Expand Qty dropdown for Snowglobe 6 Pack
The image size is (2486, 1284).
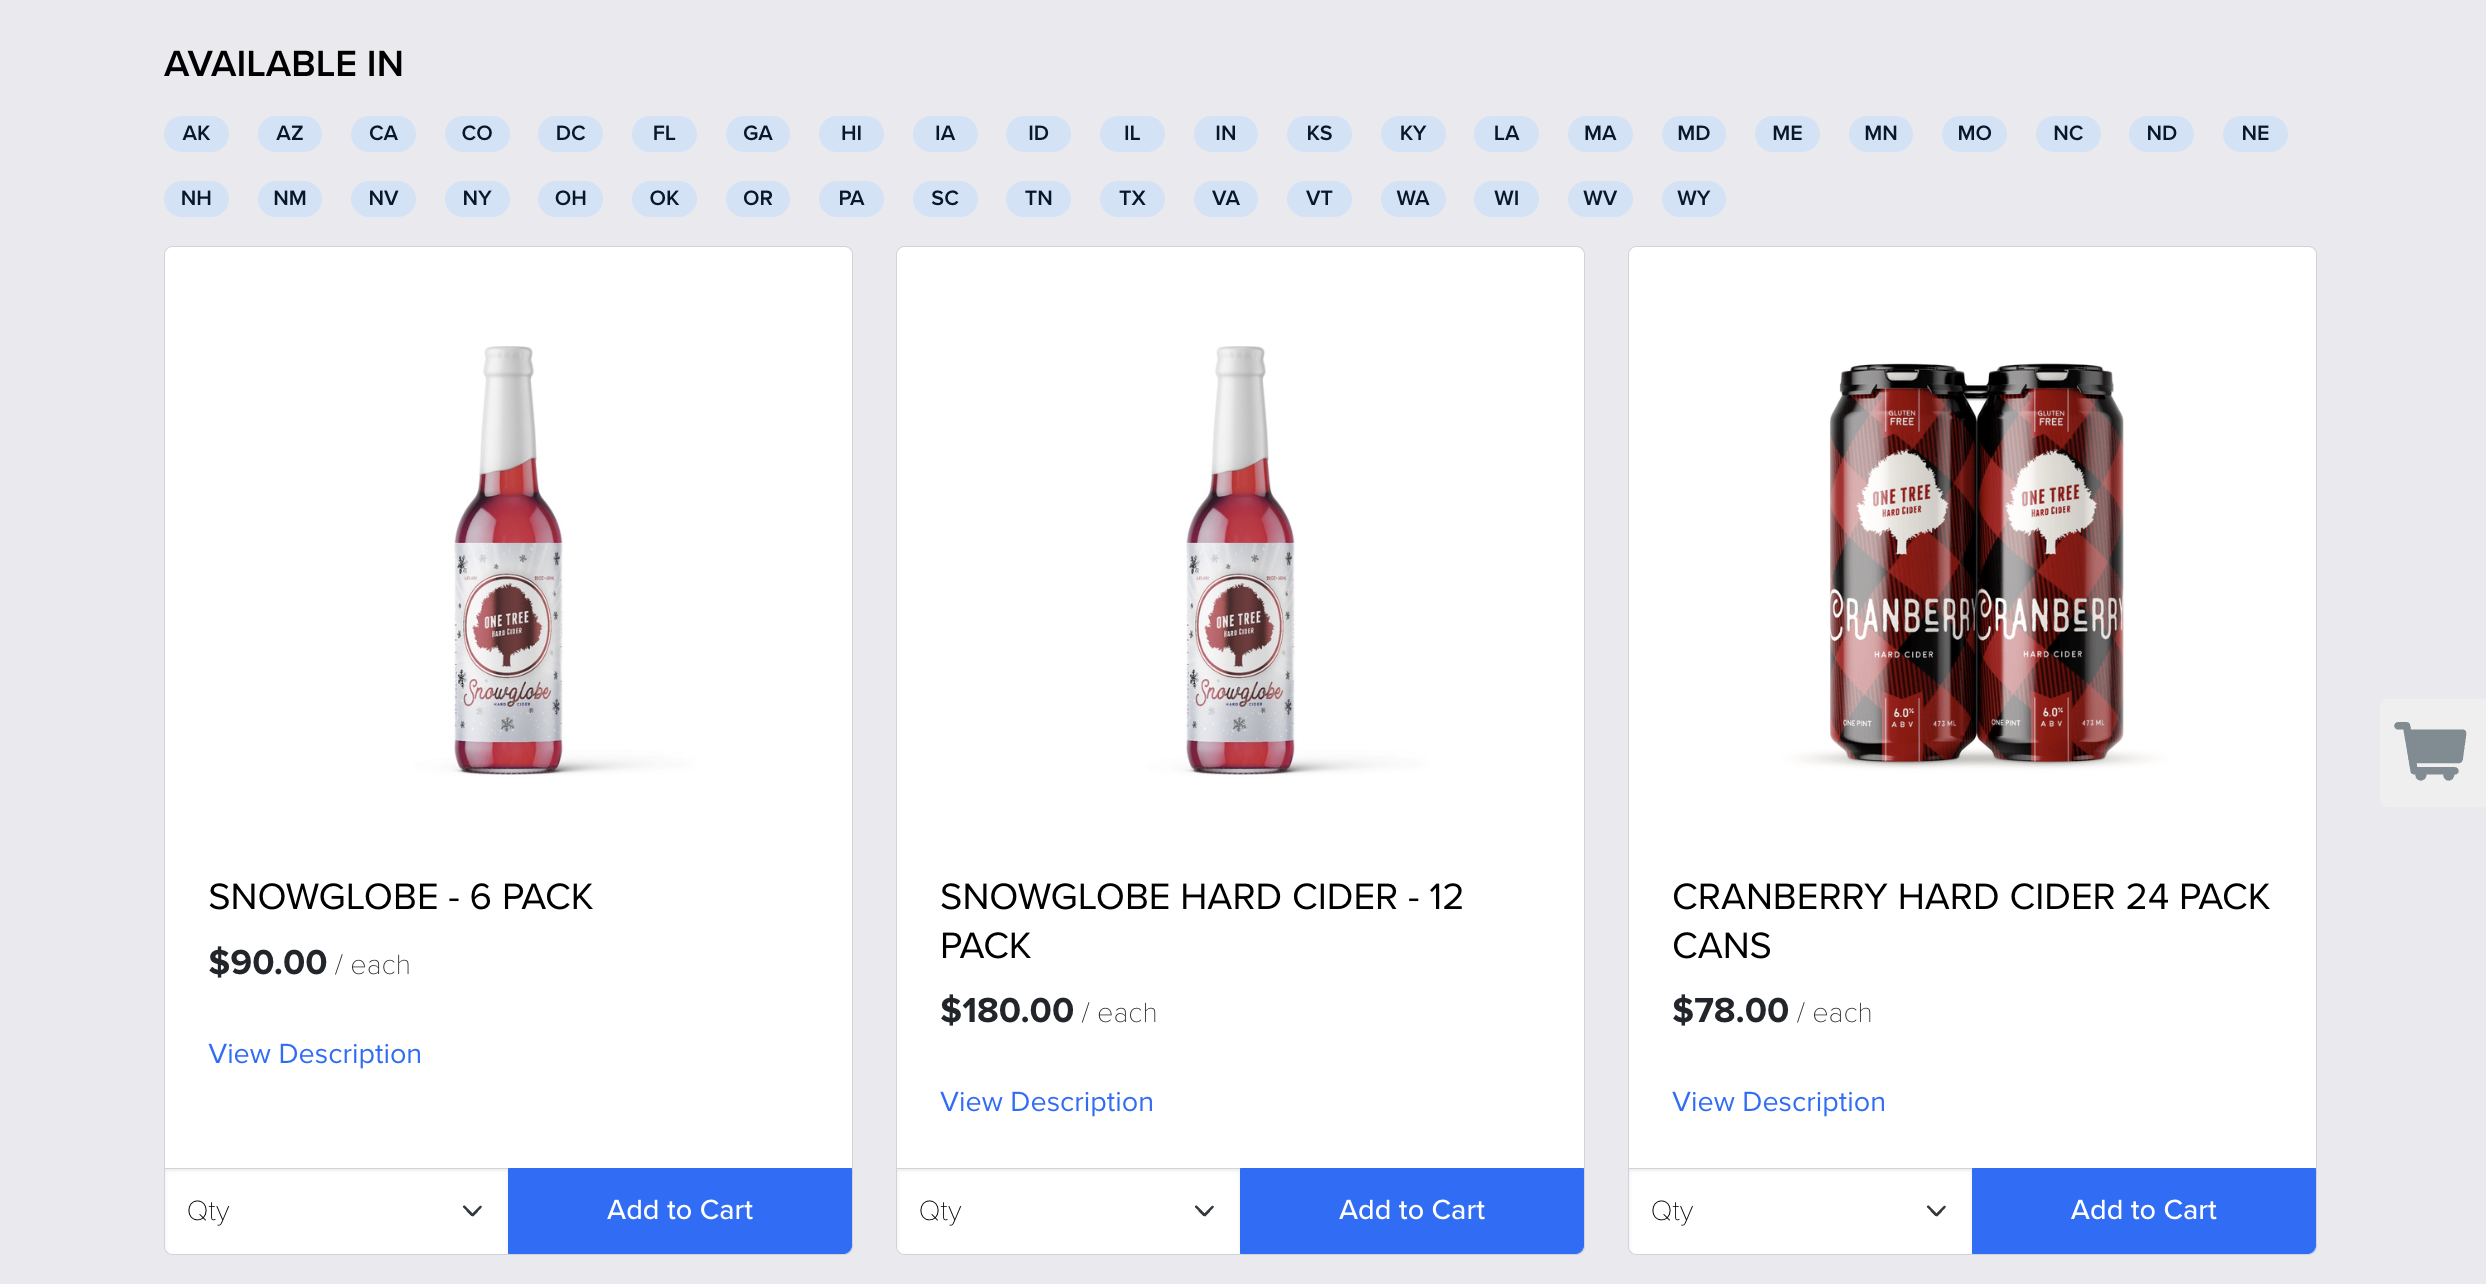(x=336, y=1211)
